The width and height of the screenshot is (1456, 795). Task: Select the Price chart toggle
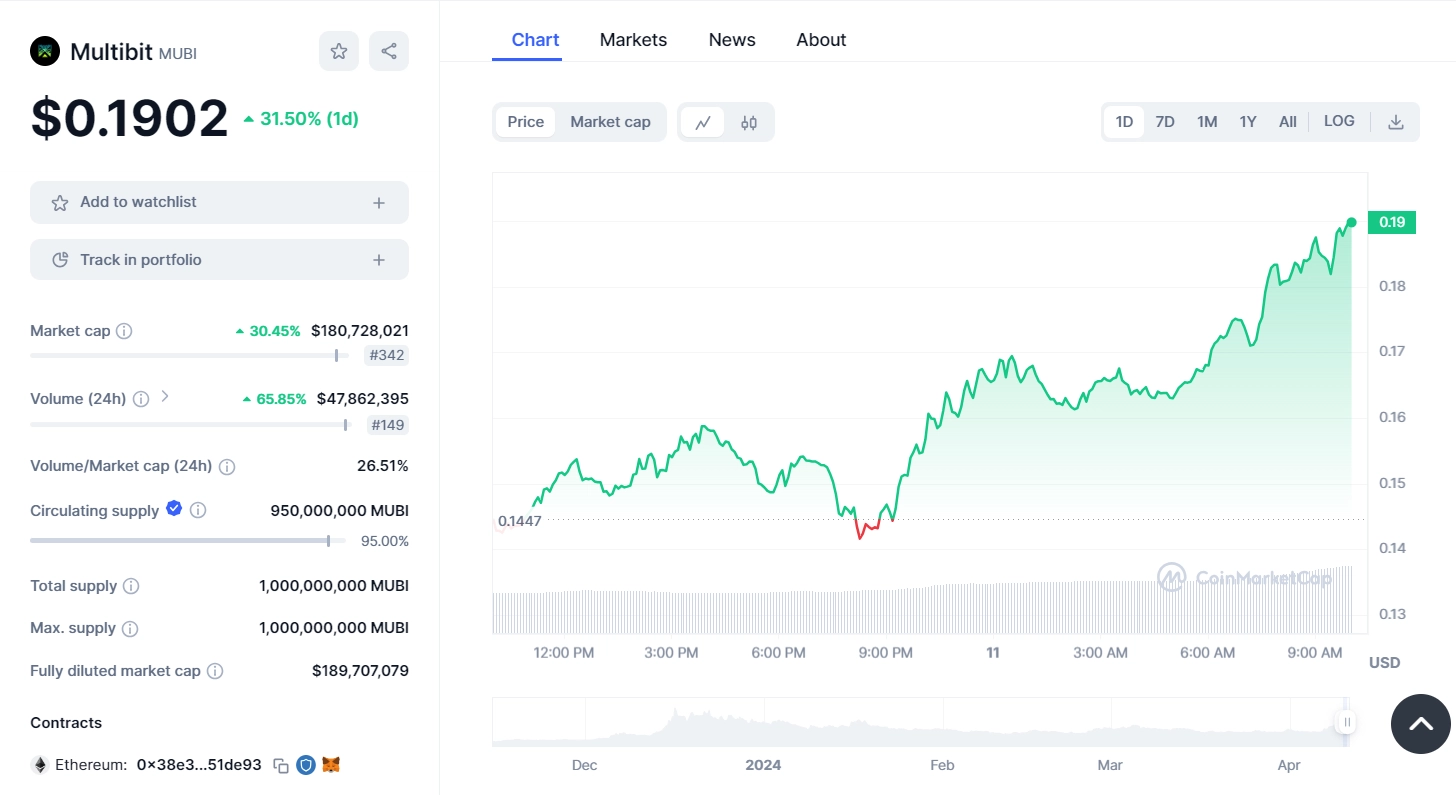click(x=526, y=122)
